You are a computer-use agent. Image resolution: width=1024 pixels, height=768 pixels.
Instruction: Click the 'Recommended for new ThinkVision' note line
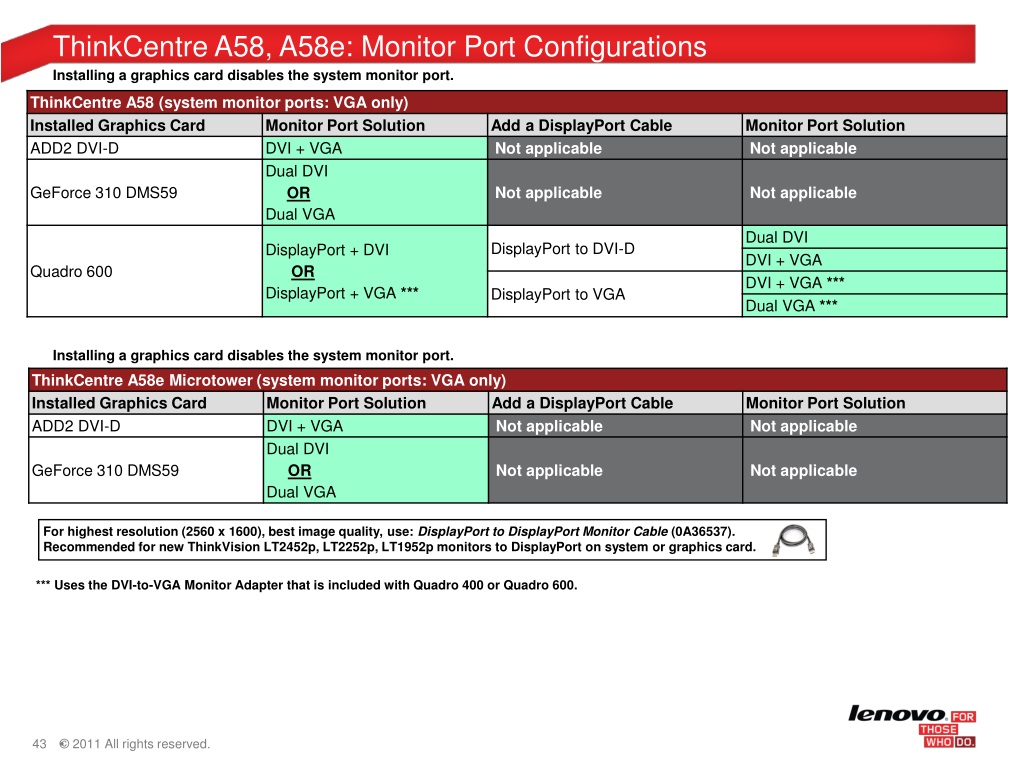(399, 547)
